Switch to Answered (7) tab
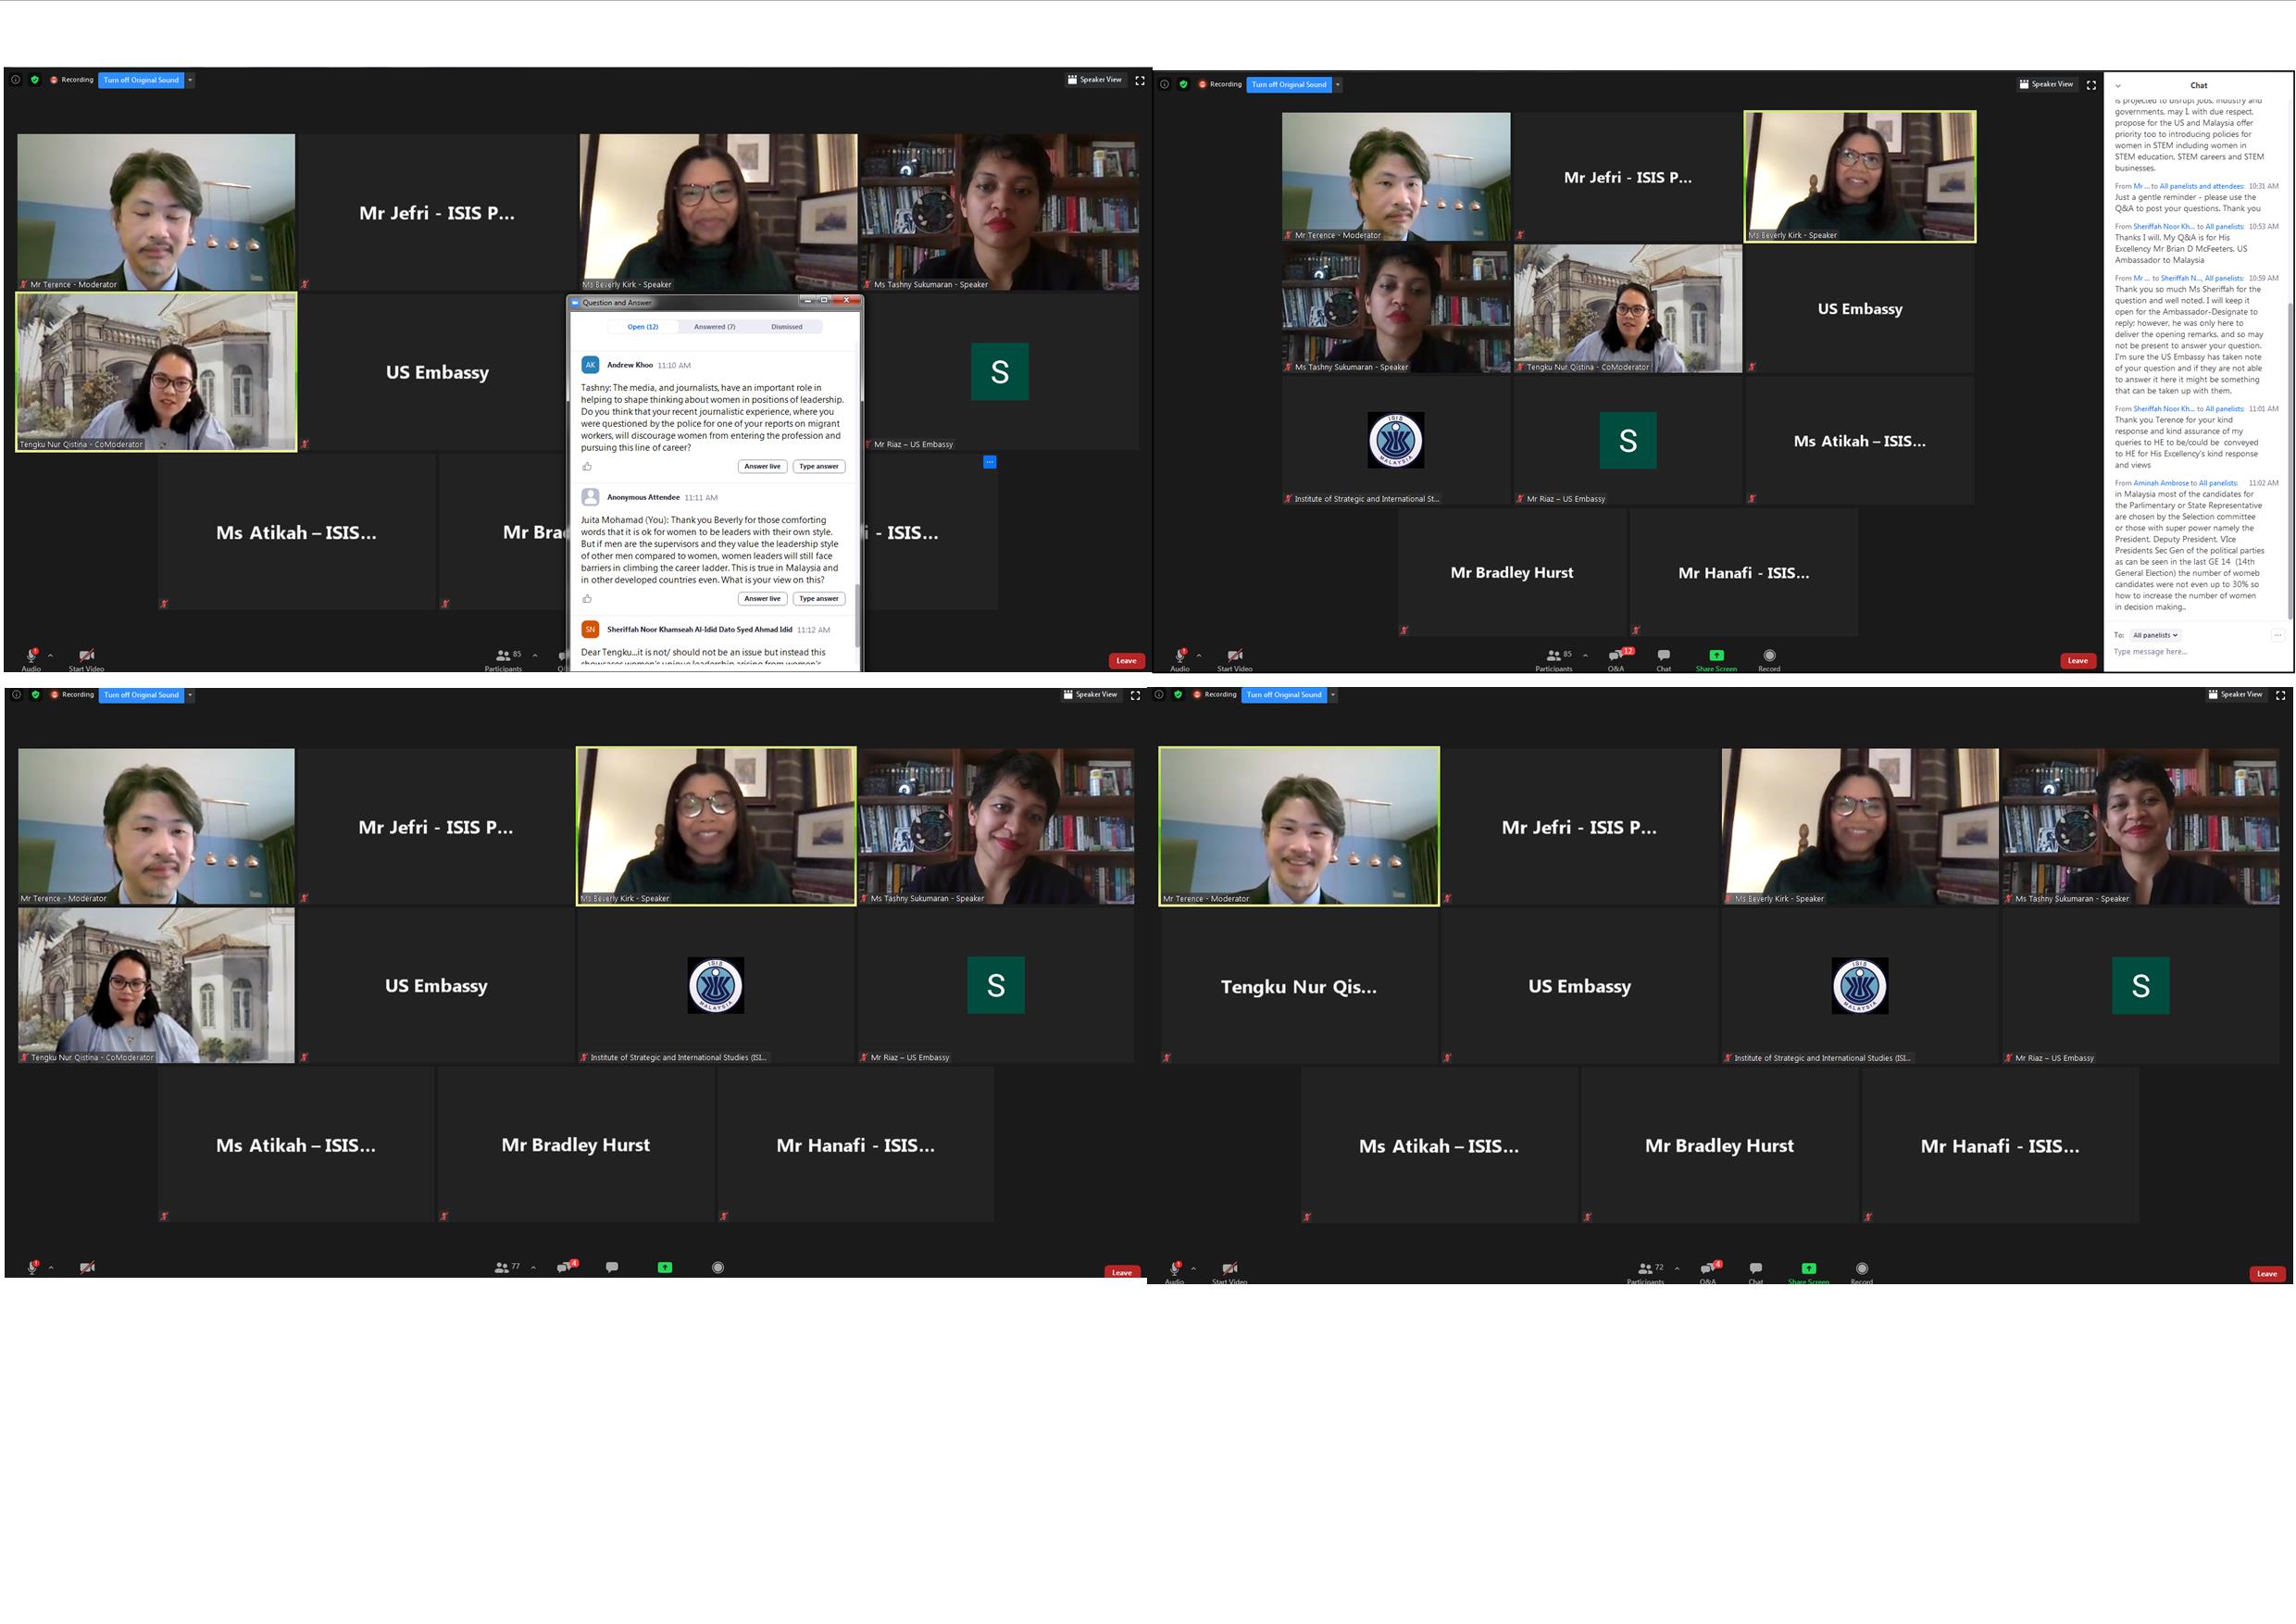The height and width of the screenshot is (1624, 2296). click(714, 327)
